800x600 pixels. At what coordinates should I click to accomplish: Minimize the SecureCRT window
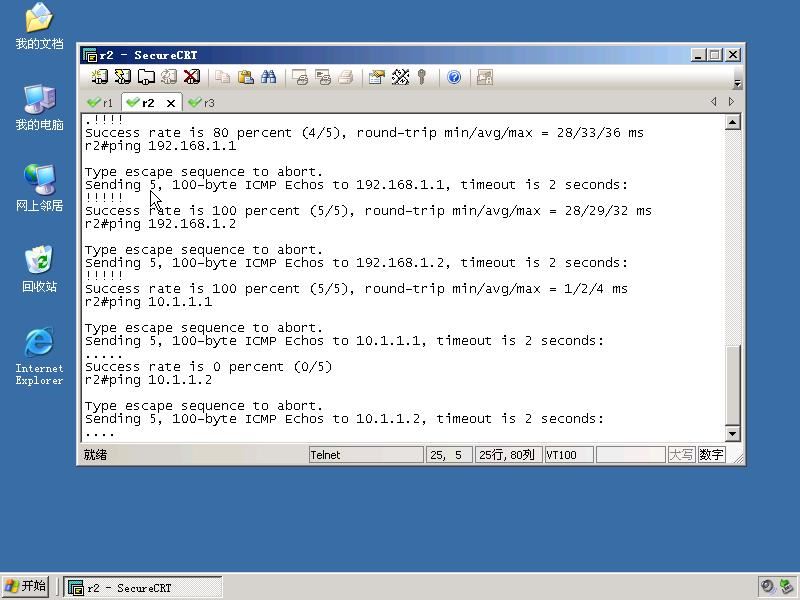point(698,55)
